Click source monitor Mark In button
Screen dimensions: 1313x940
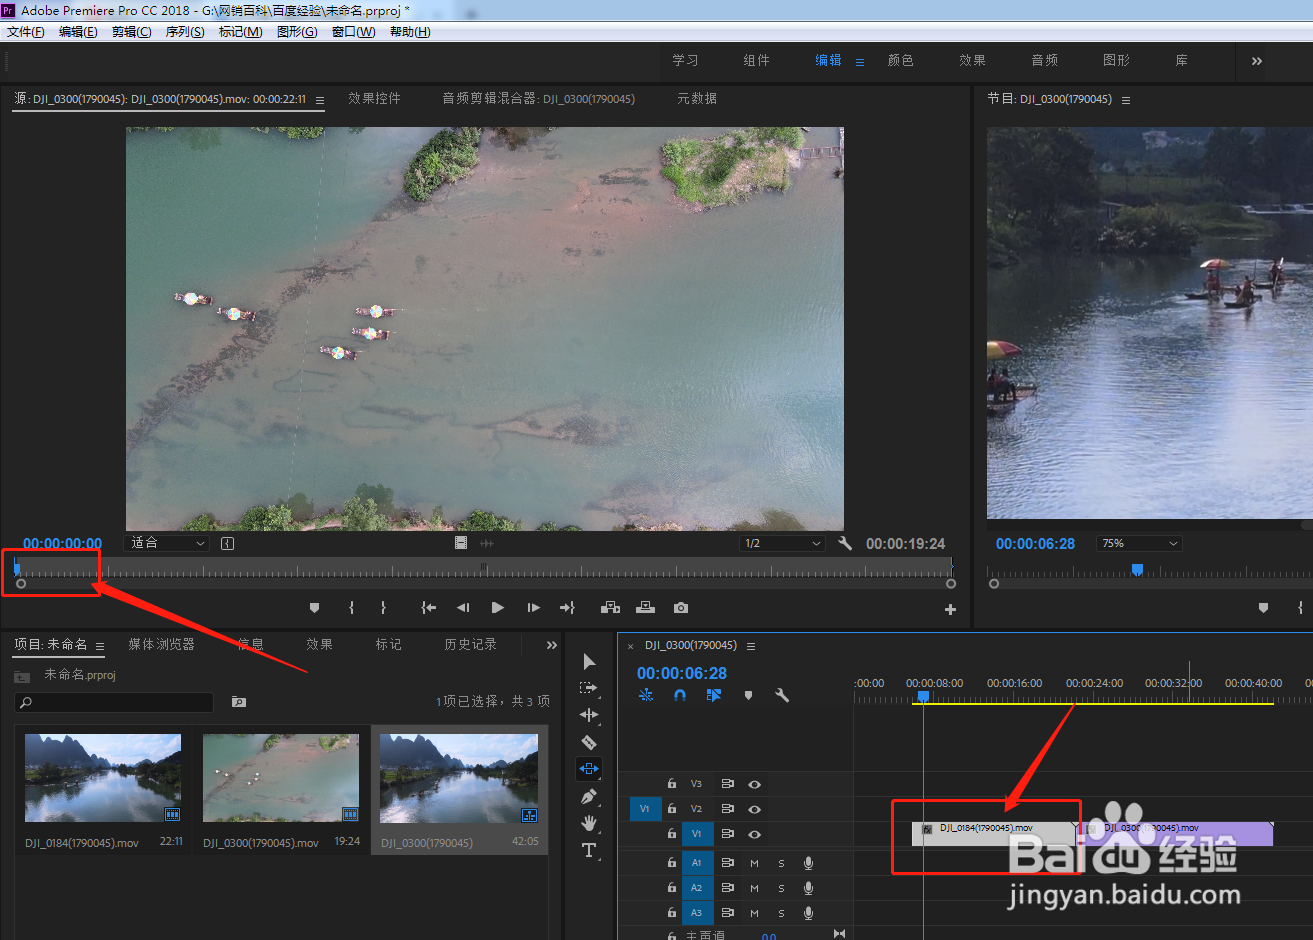coord(351,608)
